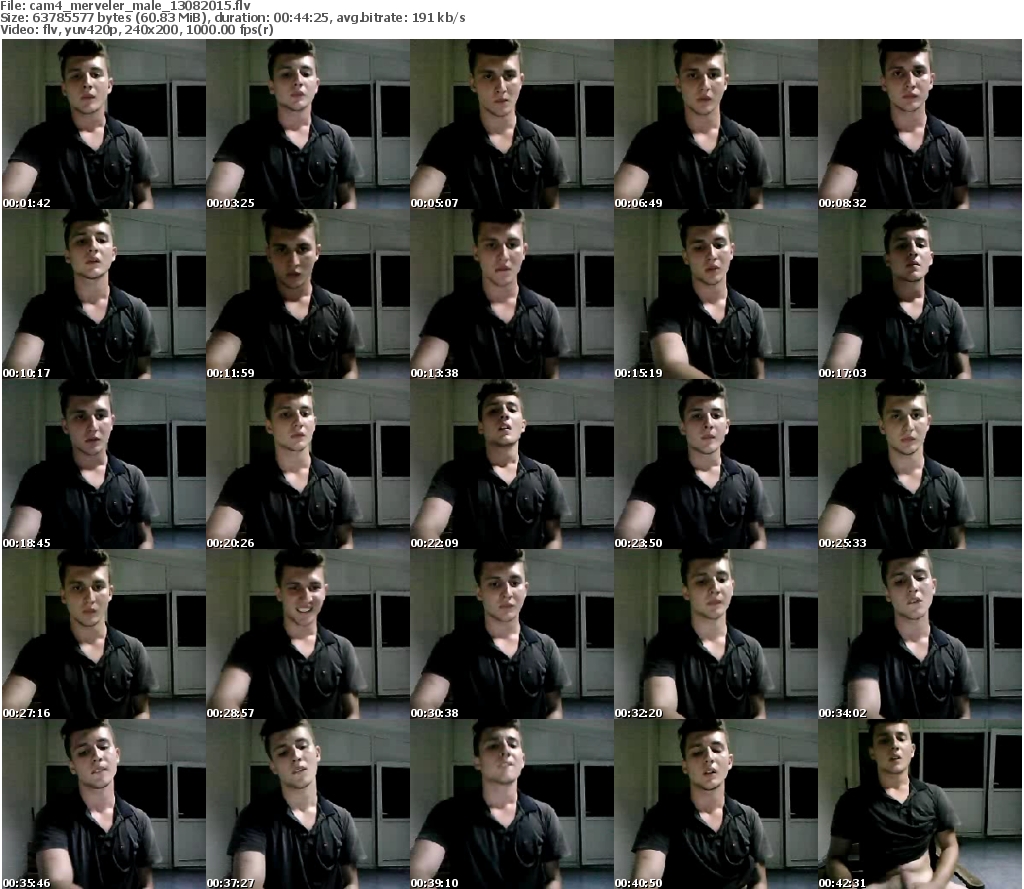Pick the frame at 00:40:50
This screenshot has width=1024, height=889.
(x=716, y=803)
